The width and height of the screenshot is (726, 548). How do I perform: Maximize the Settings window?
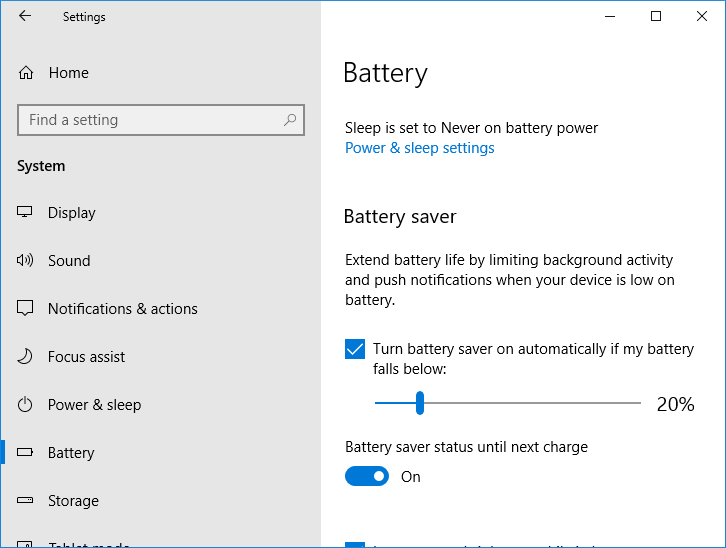(x=656, y=16)
